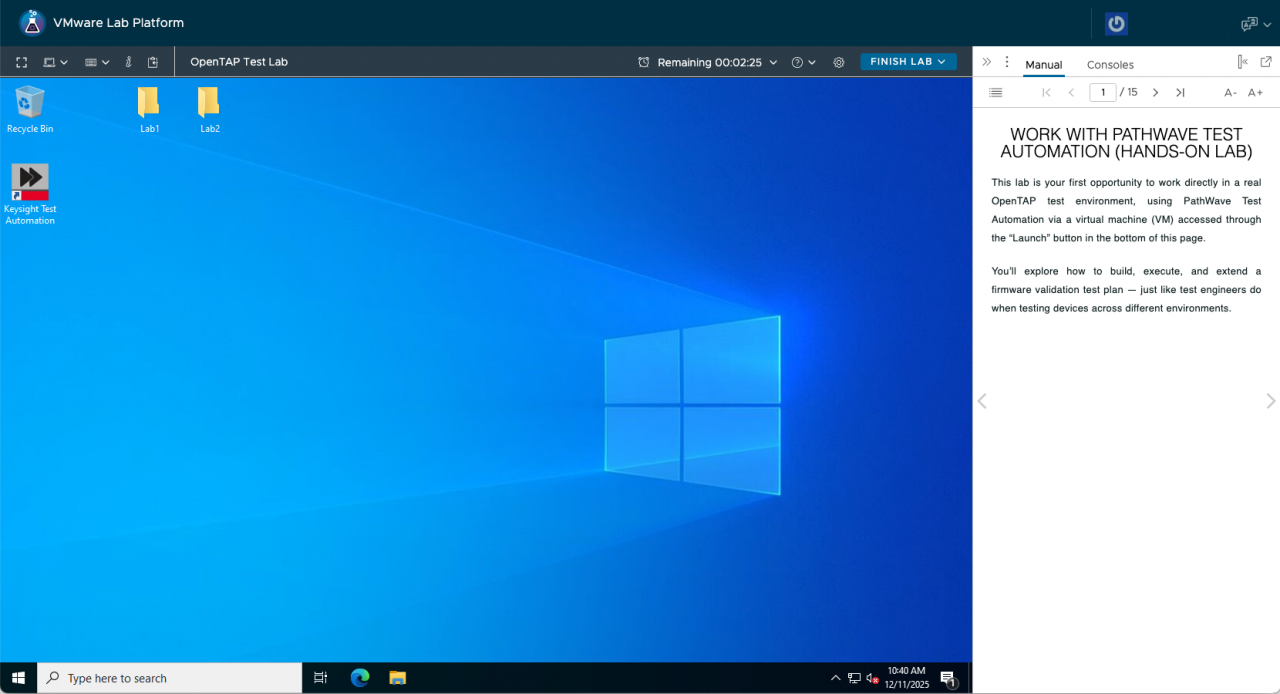1280x694 pixels.
Task: Select the Lab1 folder on desktop
Action: coord(149,109)
